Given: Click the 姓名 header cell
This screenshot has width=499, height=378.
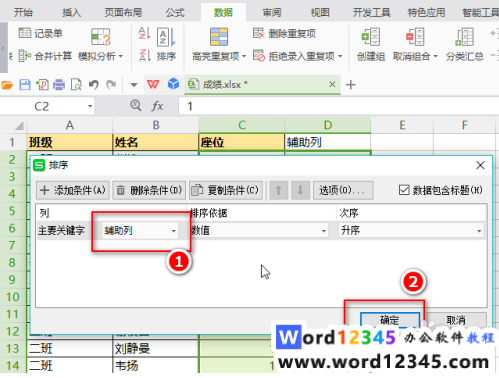Looking at the screenshot, I should pyautogui.click(x=155, y=142).
